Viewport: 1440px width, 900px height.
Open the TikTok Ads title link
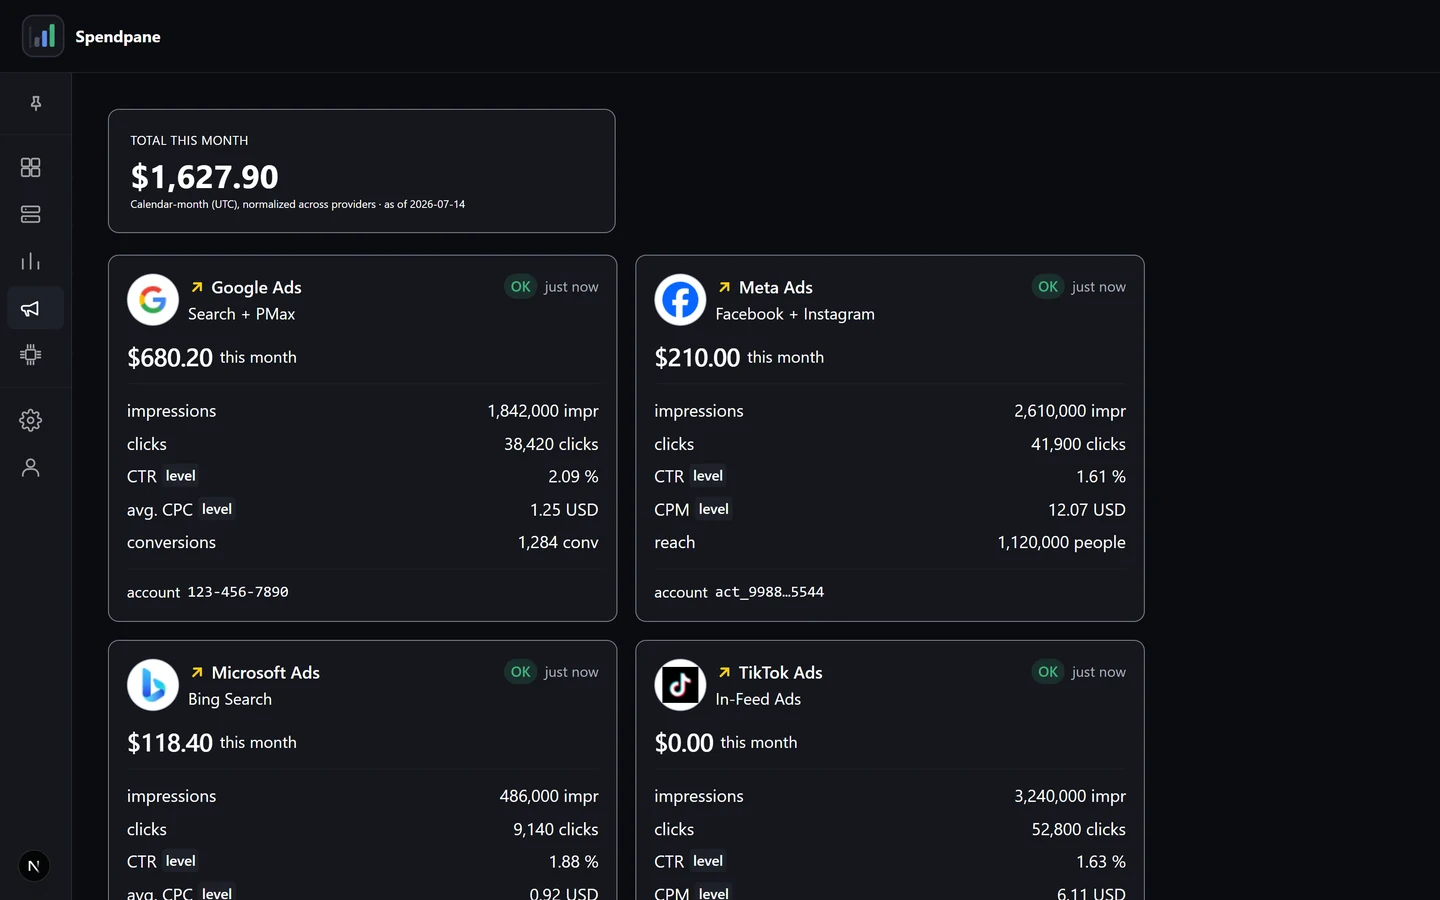click(x=781, y=672)
